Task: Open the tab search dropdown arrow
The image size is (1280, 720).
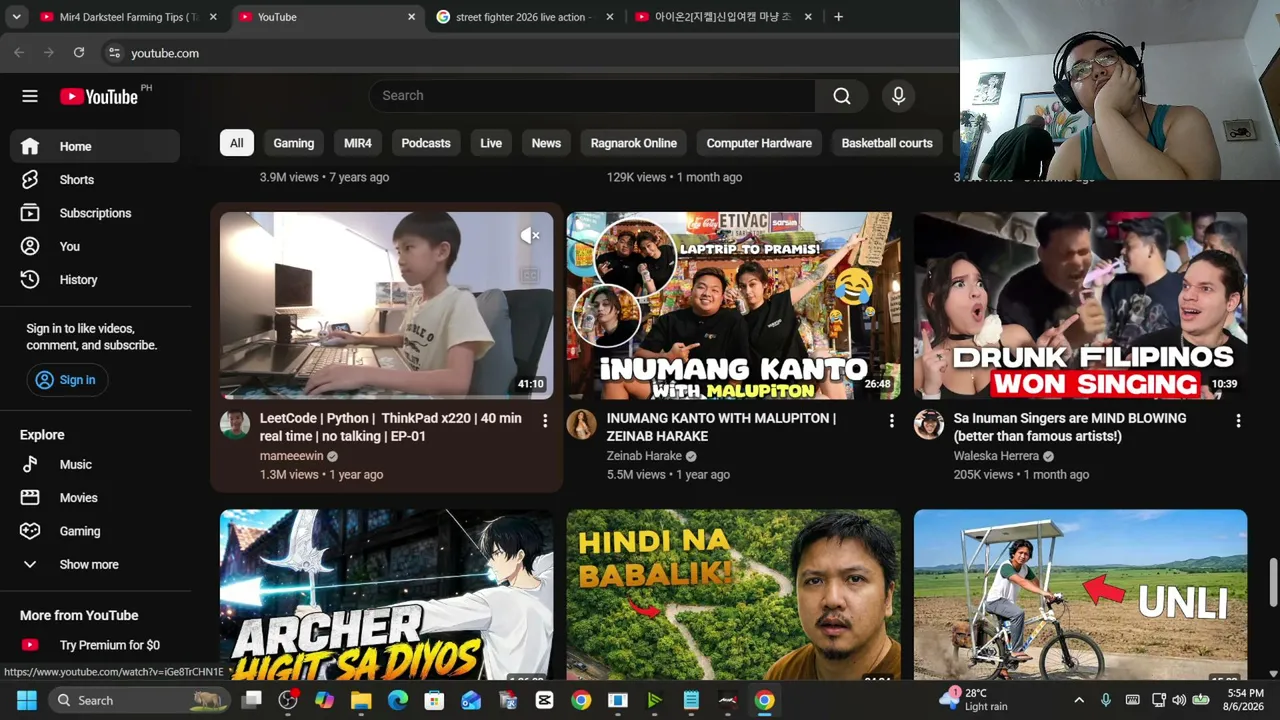Action: tap(16, 17)
